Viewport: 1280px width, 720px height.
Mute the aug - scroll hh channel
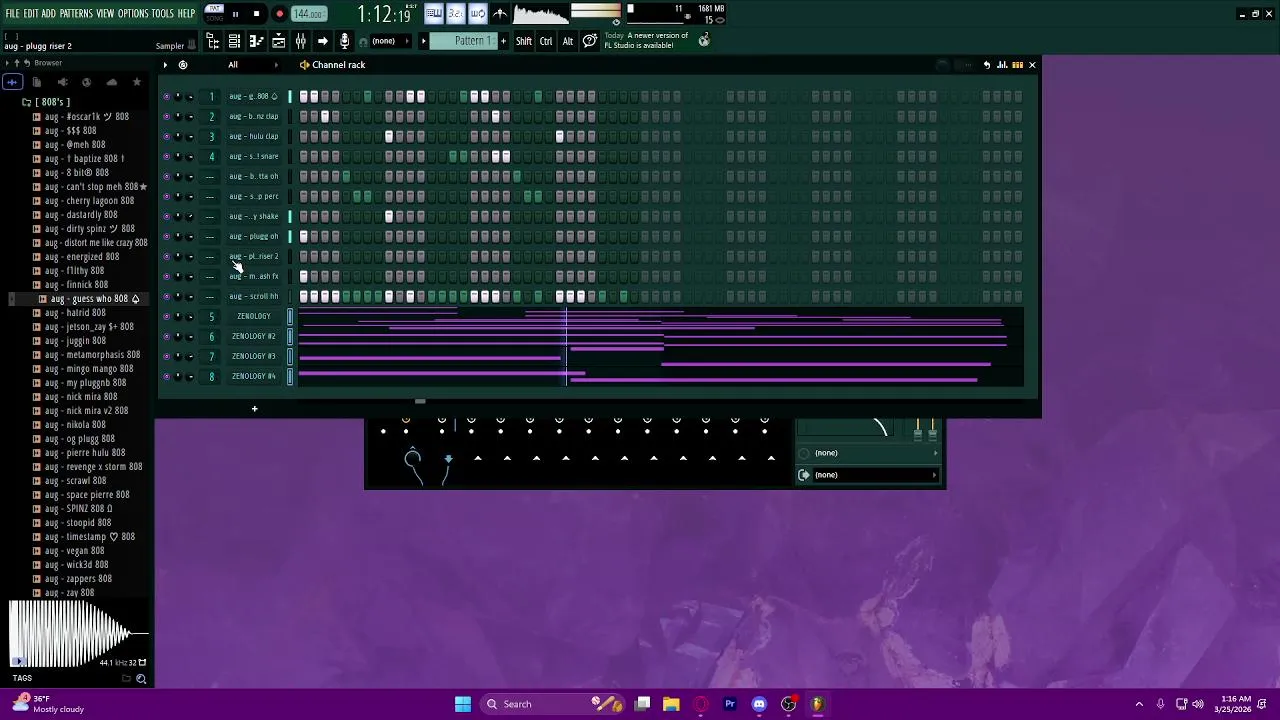(166, 297)
